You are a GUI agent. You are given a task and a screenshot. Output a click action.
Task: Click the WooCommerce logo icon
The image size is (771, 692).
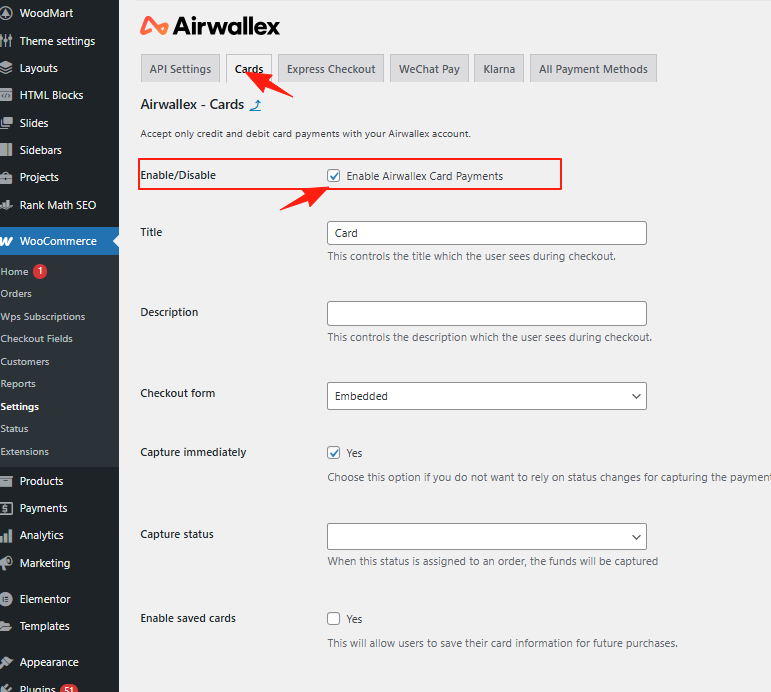coord(6,241)
